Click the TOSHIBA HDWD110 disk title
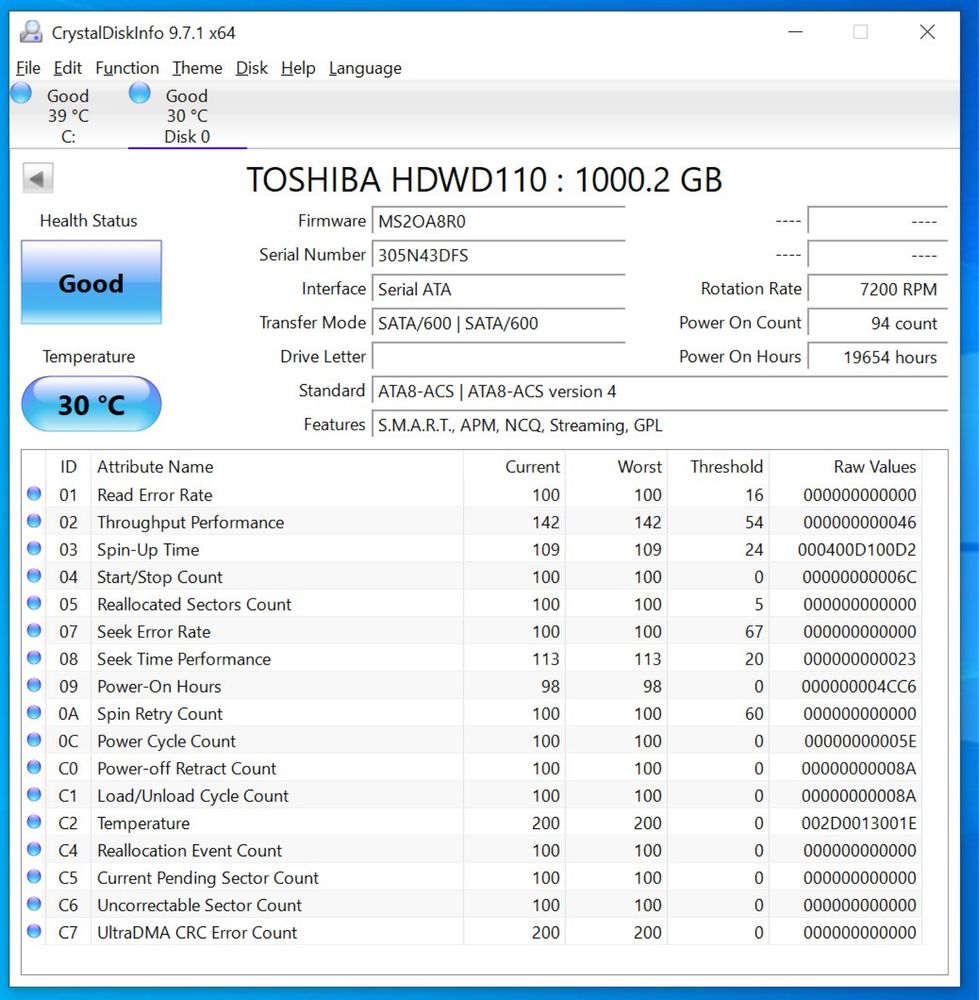 pyautogui.click(x=485, y=180)
